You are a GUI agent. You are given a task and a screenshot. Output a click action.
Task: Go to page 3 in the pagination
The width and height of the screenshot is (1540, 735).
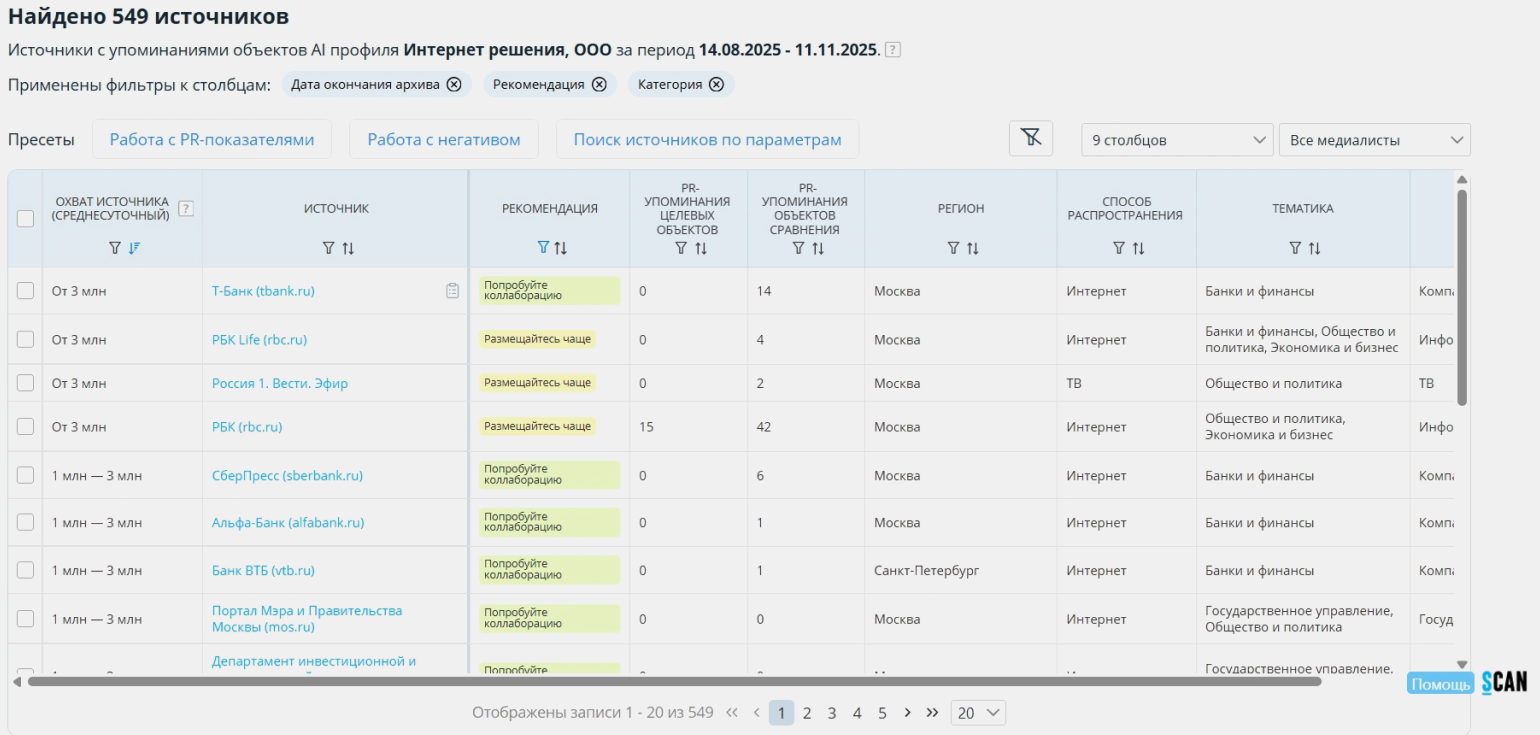coord(832,713)
